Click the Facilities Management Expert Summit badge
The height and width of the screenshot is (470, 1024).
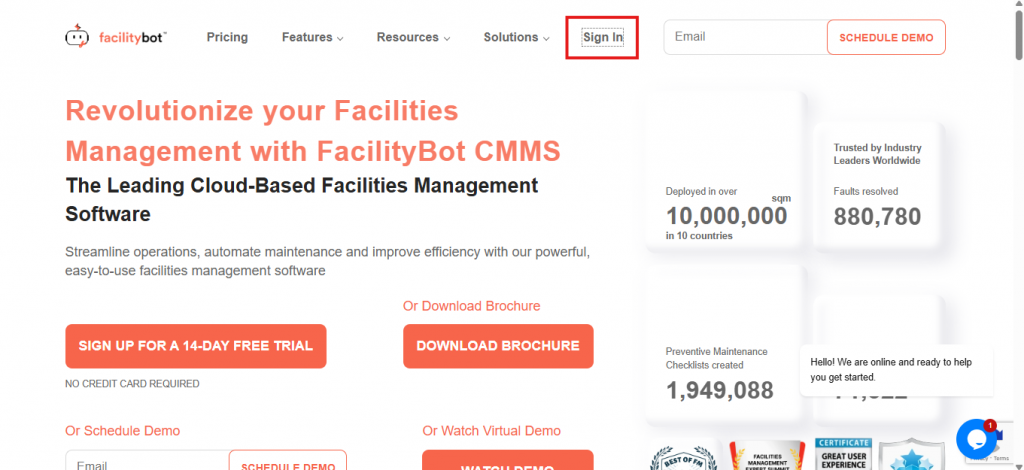tap(767, 456)
